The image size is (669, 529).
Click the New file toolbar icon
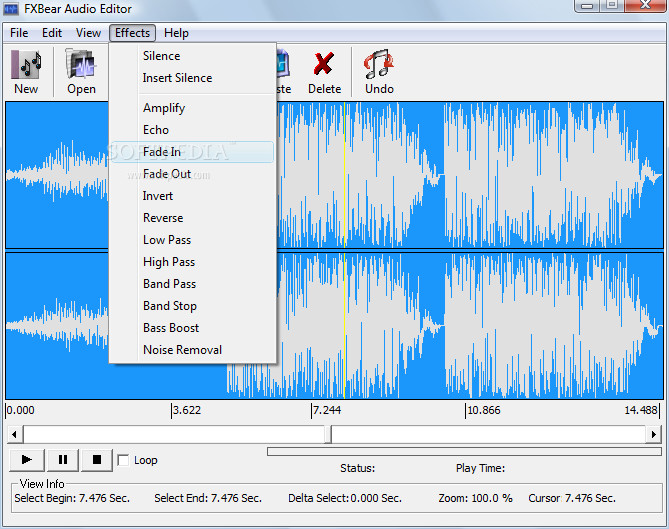coord(26,64)
